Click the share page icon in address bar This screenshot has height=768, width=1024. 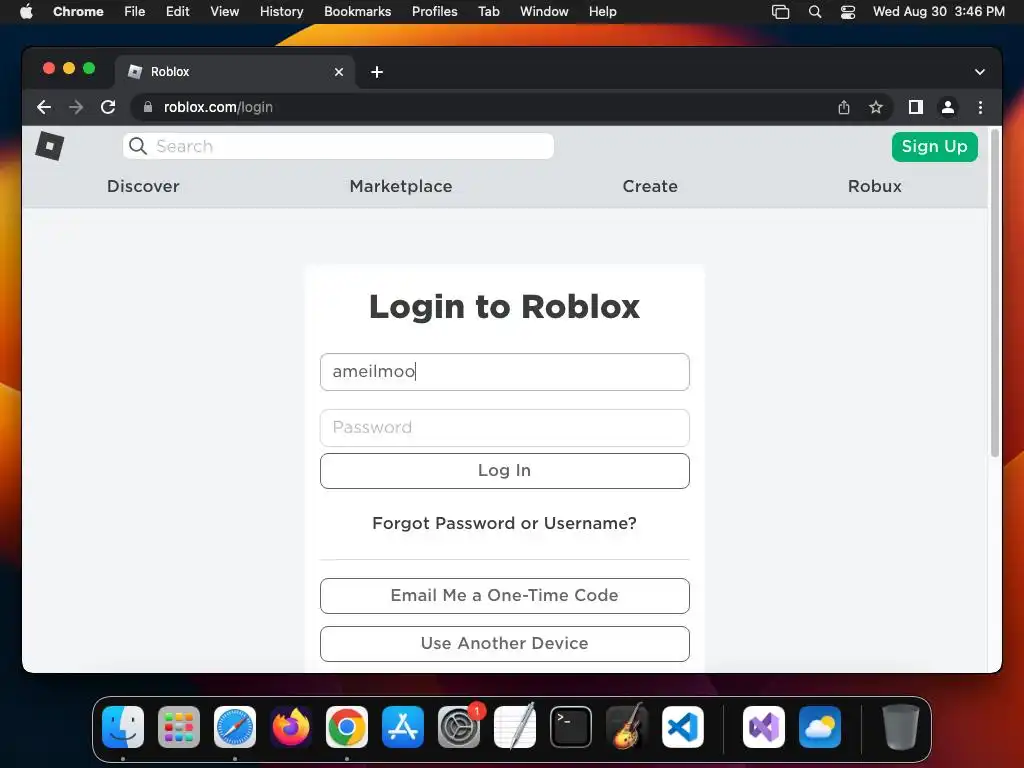844,107
